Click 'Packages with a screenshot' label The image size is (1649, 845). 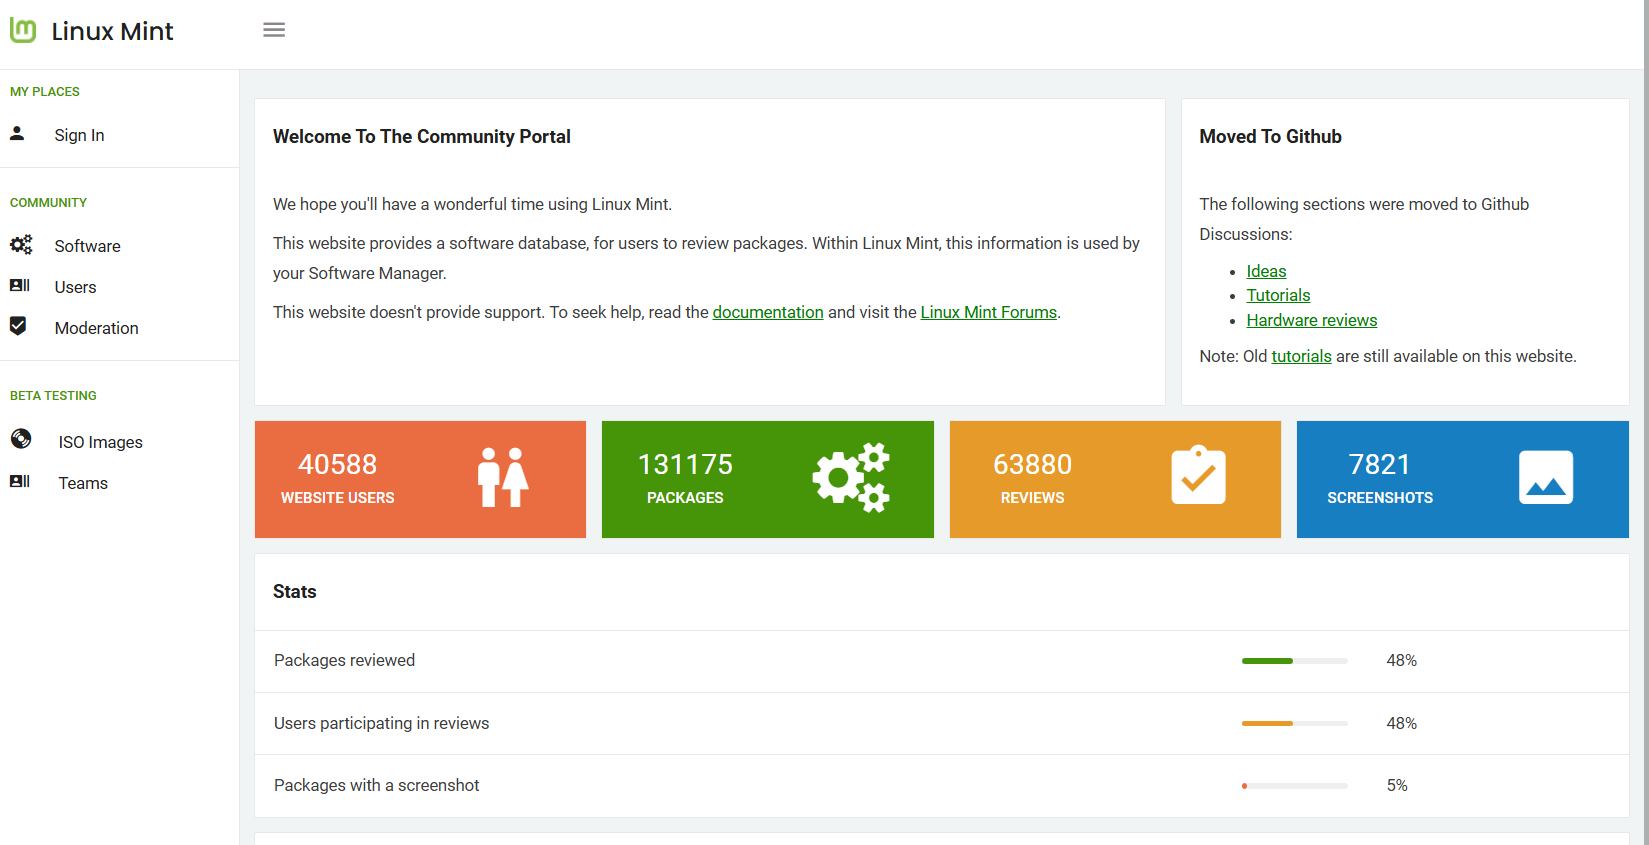click(x=376, y=785)
